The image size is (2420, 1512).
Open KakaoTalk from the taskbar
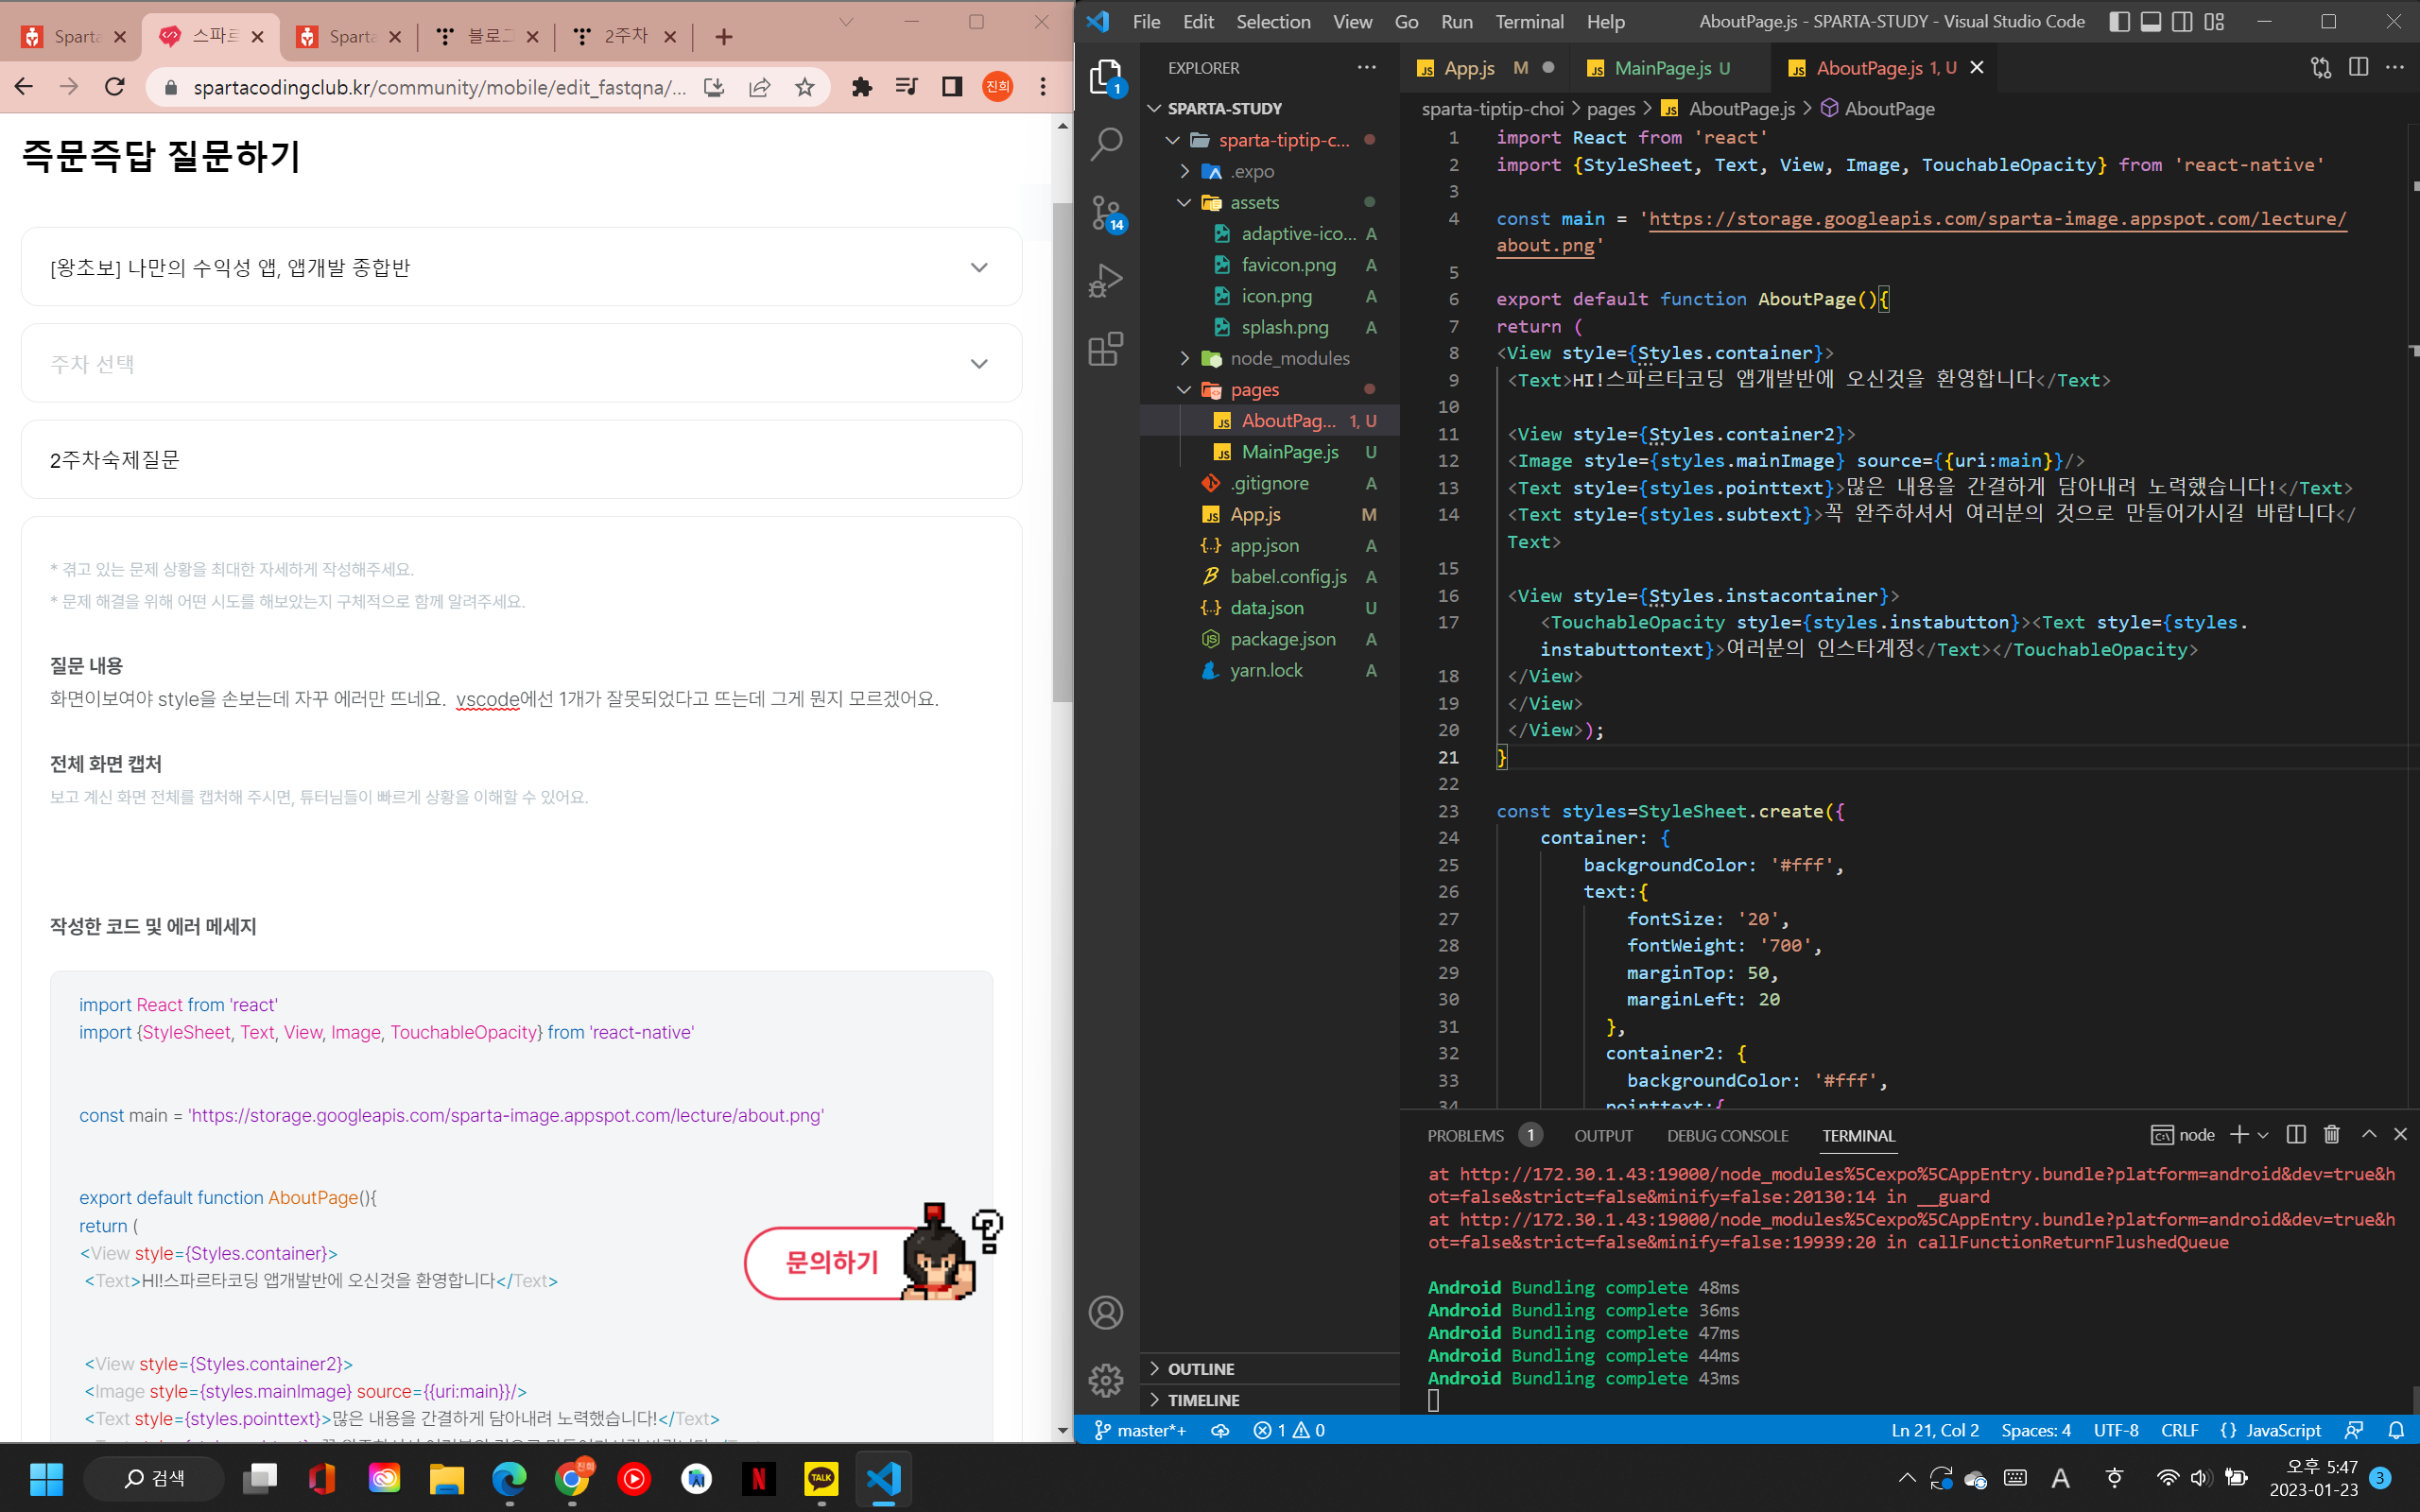point(821,1478)
